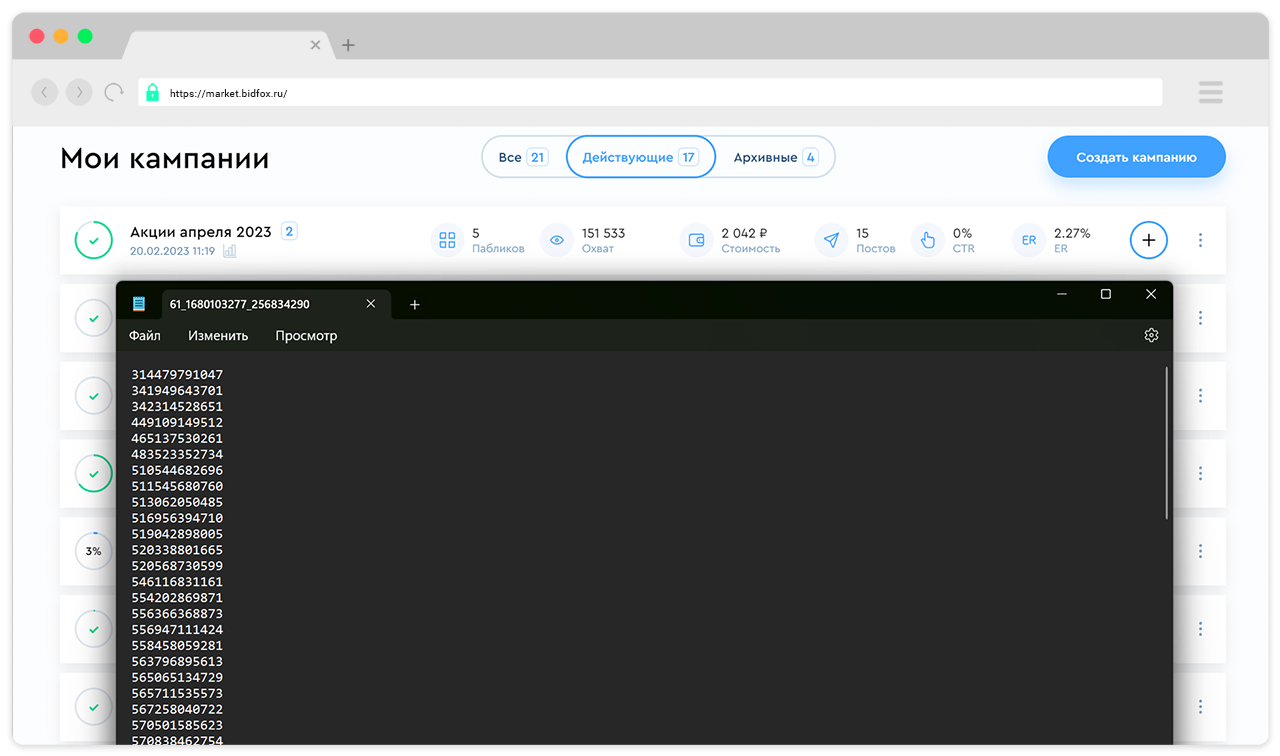The image size is (1280, 756).
Task: Open three-dot menu for Акции апреля 2023
Action: 1200,240
